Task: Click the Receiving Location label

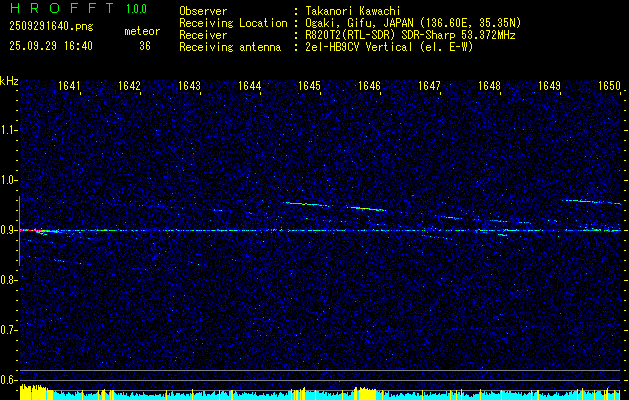Action: point(233,23)
